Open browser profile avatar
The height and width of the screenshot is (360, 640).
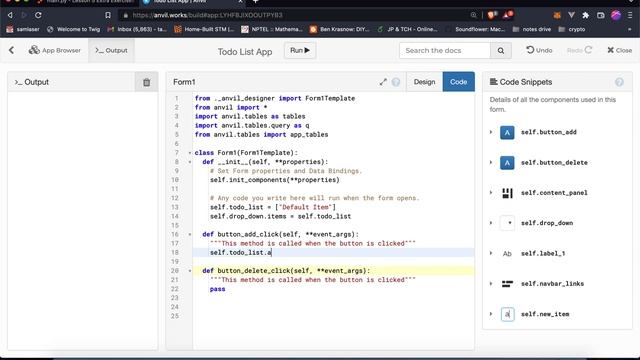[x=616, y=15]
